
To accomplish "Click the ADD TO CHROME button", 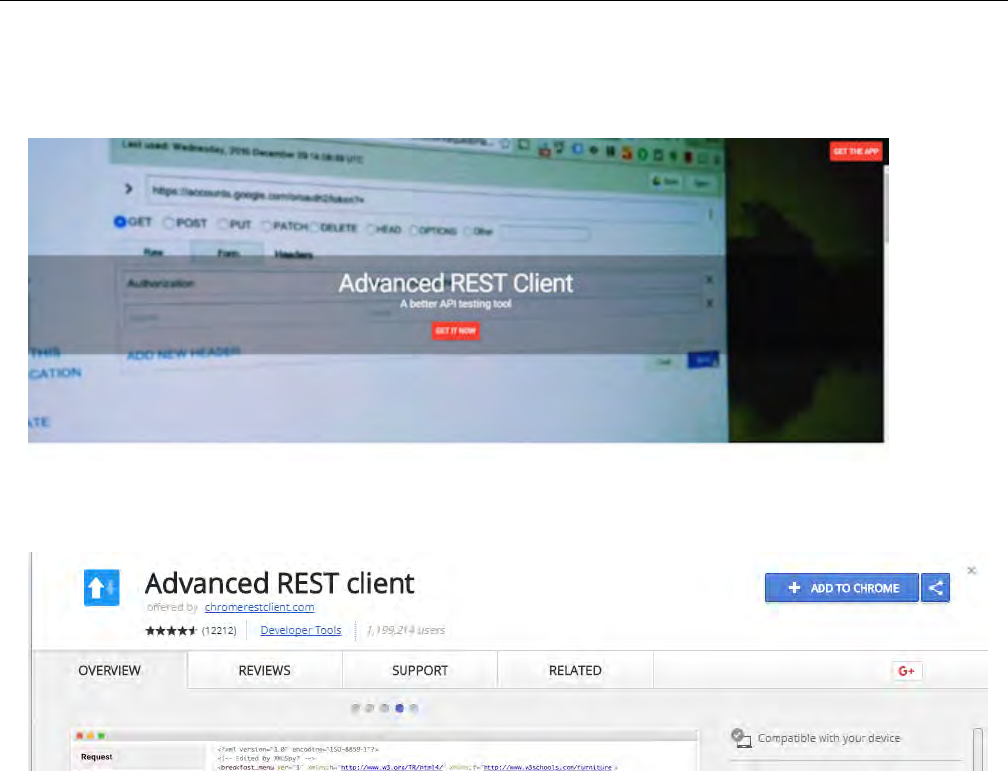I will [842, 588].
